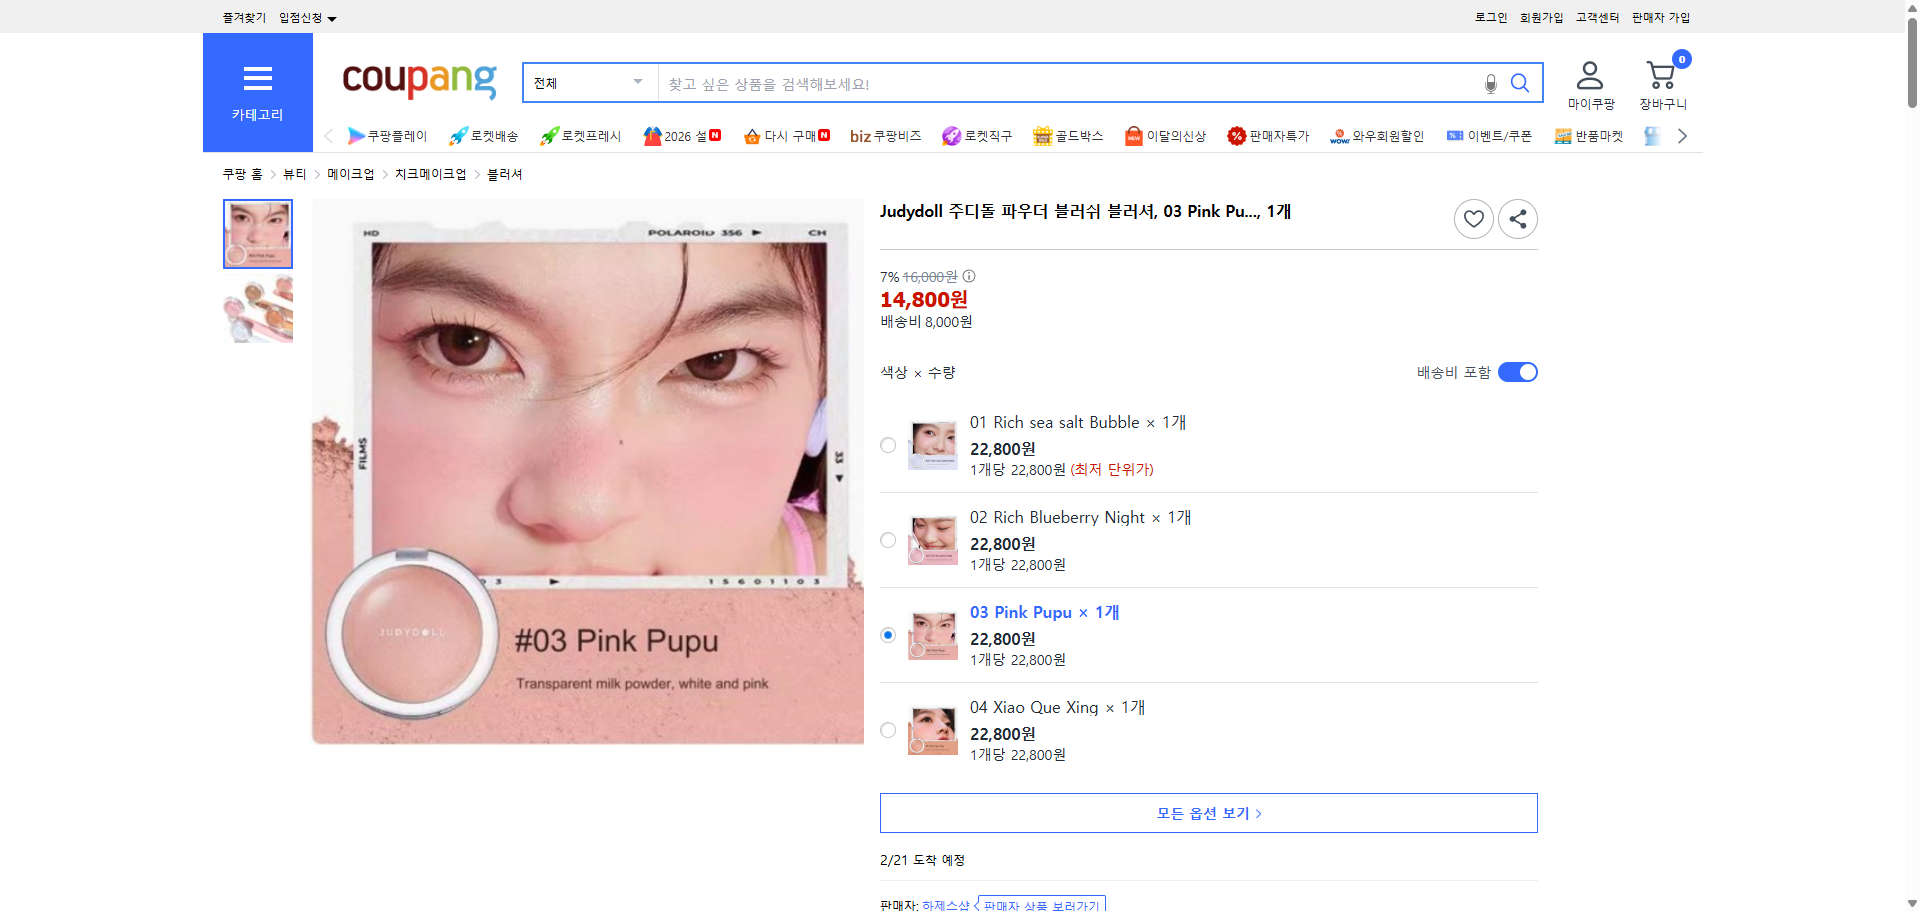Open the product share icon
The height and width of the screenshot is (911, 1920).
pos(1517,218)
